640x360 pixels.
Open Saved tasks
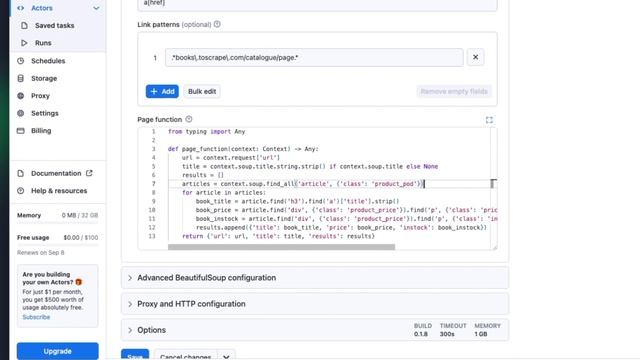54,25
